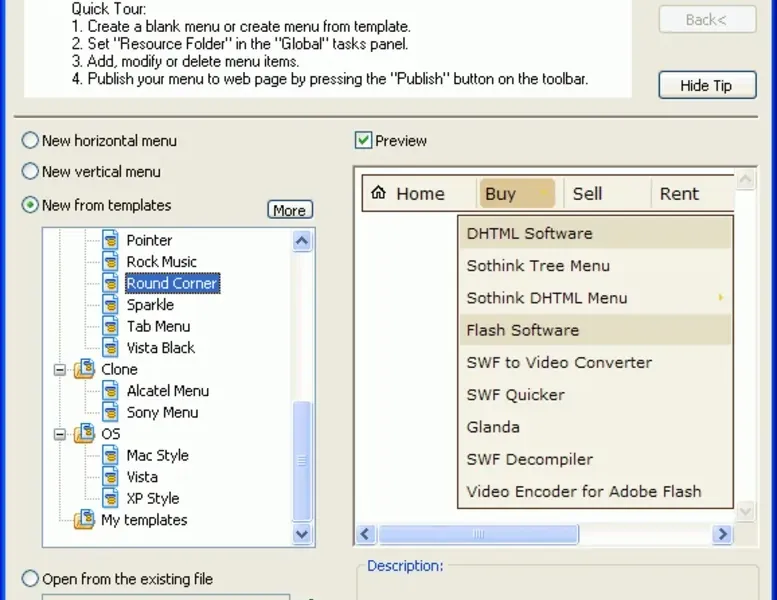Screen dimensions: 777x600
Task: Click the Round Corner template icon
Action: click(x=111, y=283)
